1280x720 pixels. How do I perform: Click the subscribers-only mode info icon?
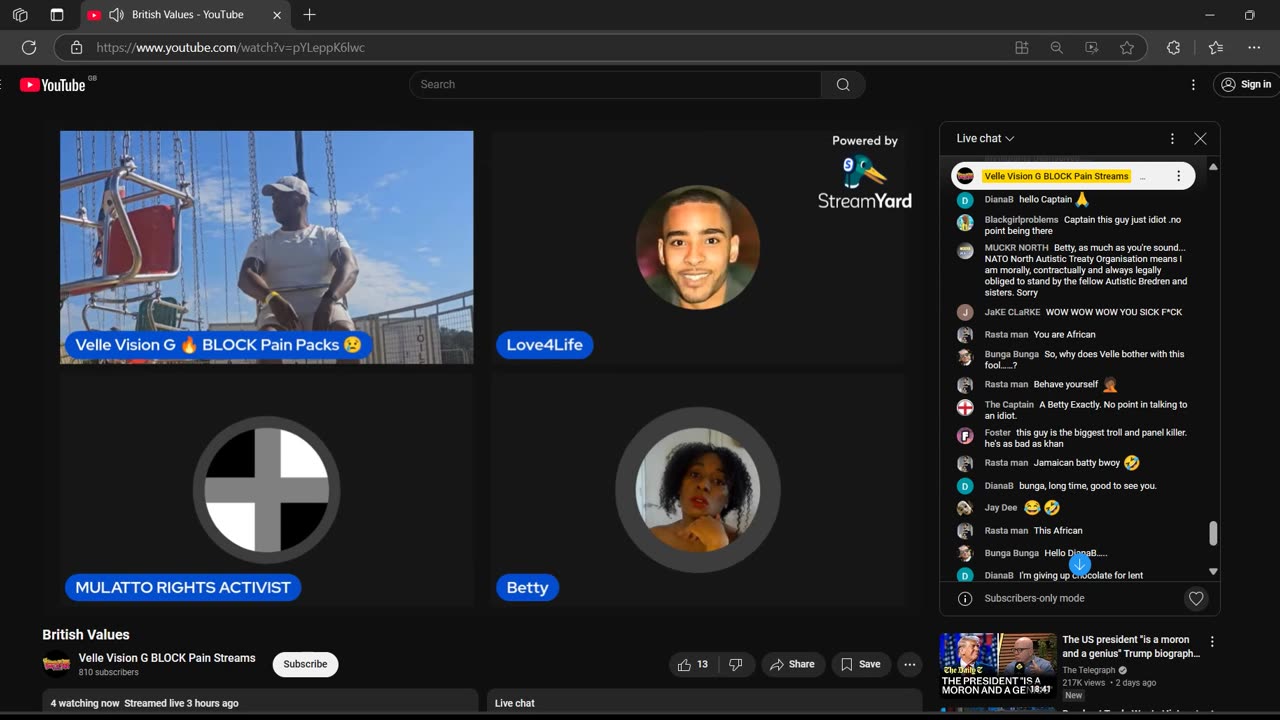tap(965, 599)
